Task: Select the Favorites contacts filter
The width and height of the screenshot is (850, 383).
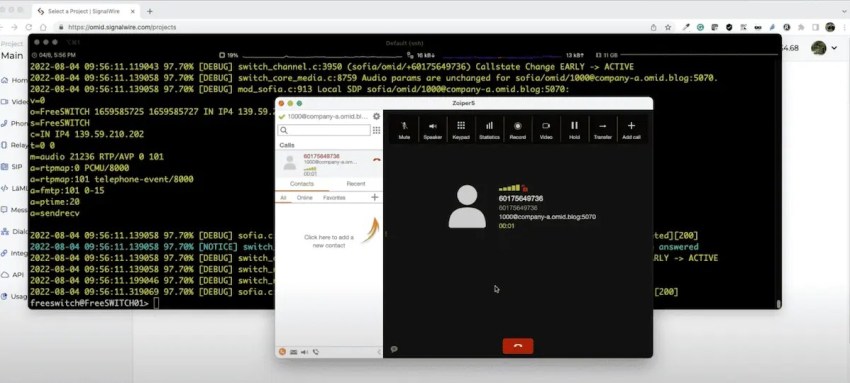Action: [x=334, y=198]
